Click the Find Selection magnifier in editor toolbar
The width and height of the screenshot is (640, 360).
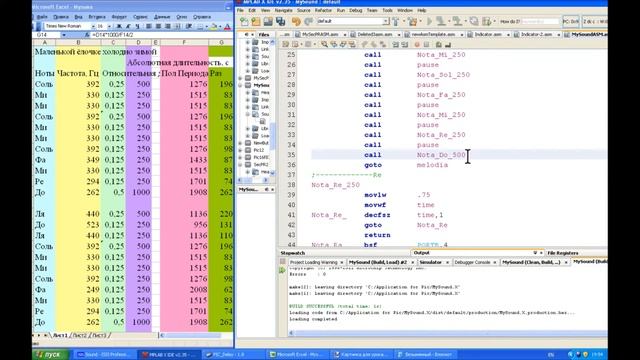click(324, 44)
